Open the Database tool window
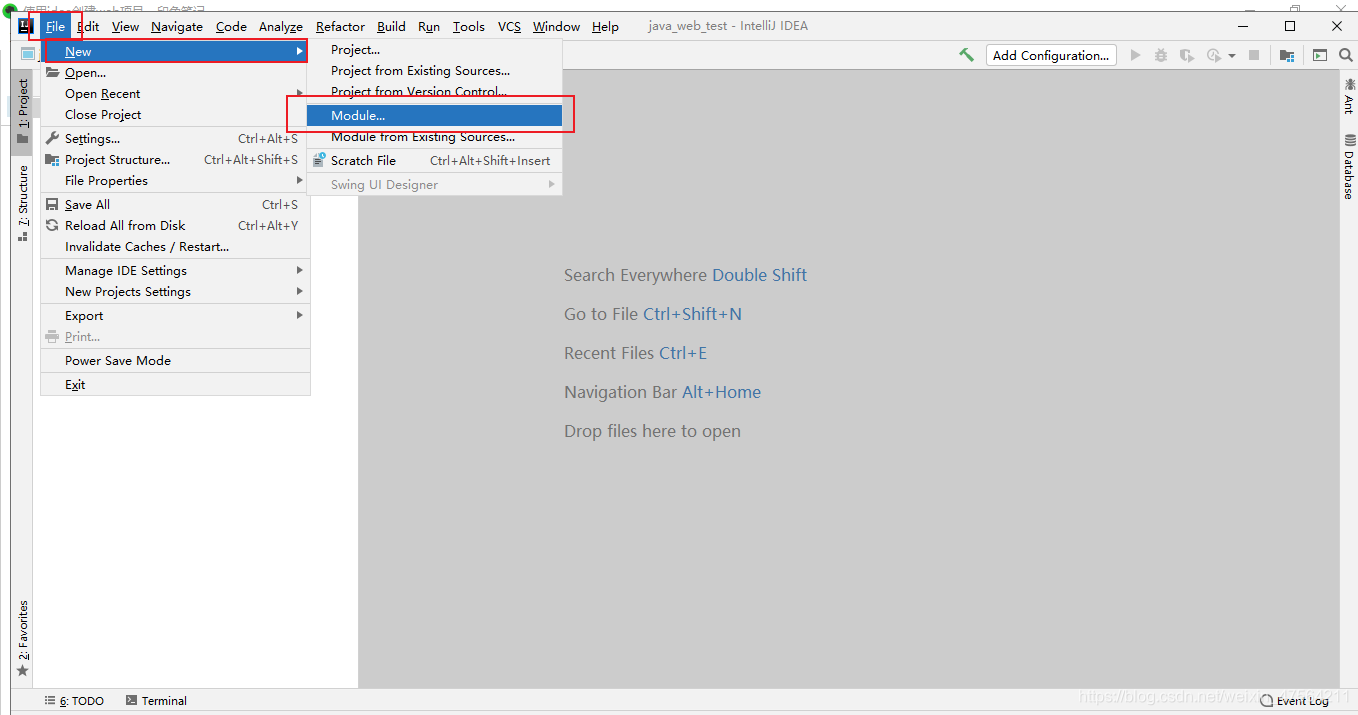Screen dimensions: 1358x715 pyautogui.click(x=1349, y=167)
